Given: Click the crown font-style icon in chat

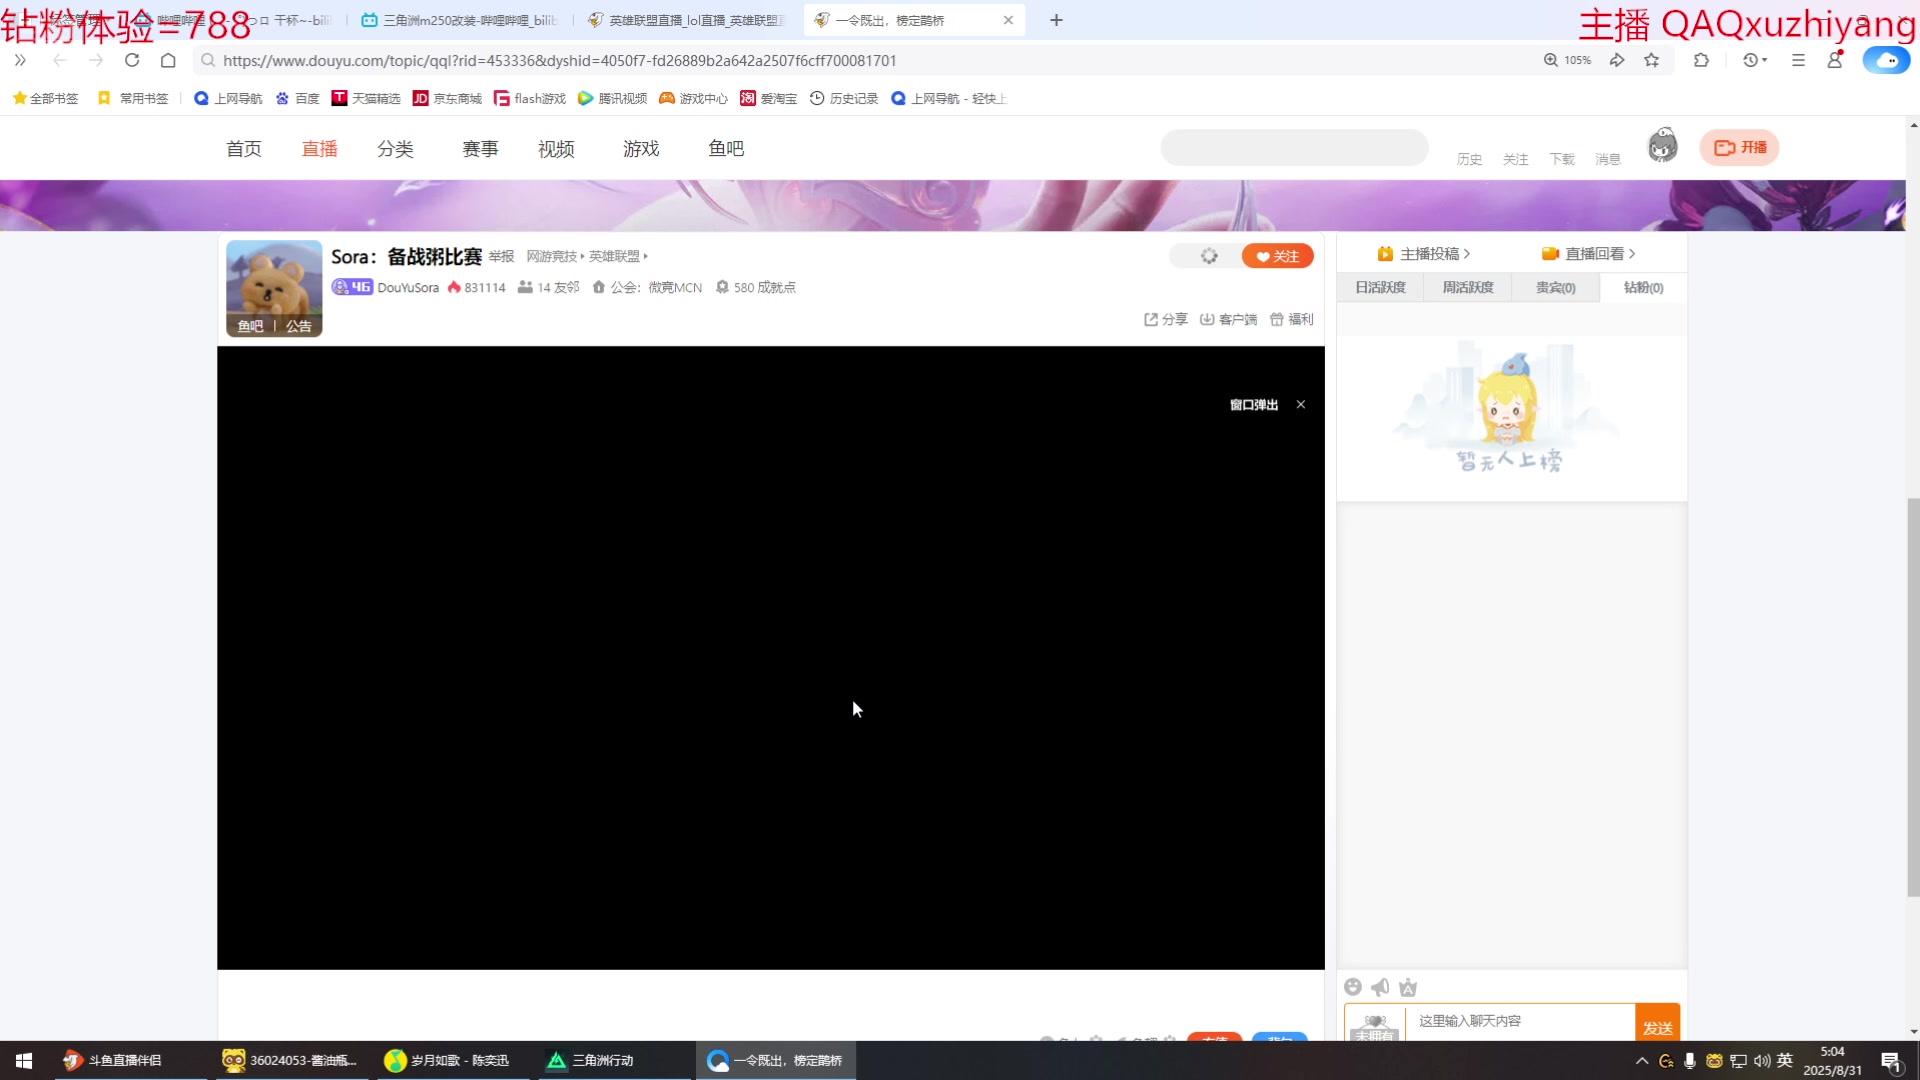Looking at the screenshot, I should pyautogui.click(x=1408, y=987).
